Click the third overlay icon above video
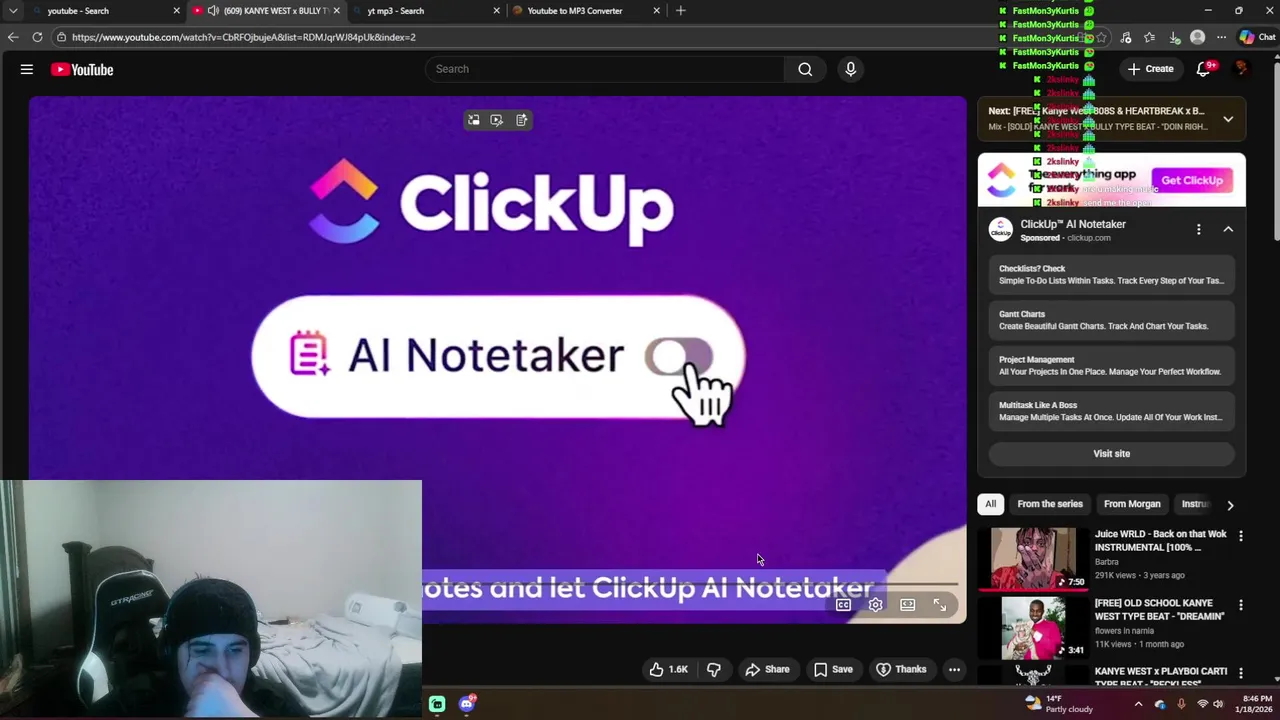The height and width of the screenshot is (720, 1280). [522, 120]
